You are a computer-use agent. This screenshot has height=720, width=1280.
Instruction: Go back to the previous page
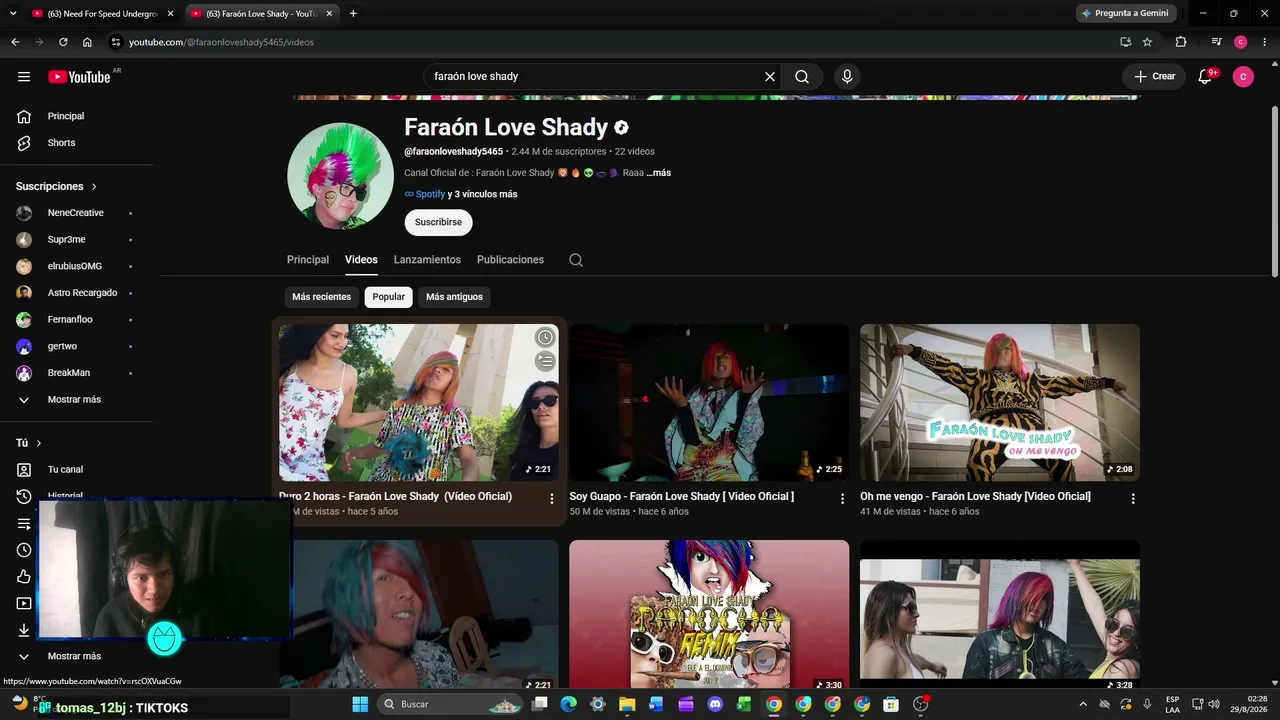click(15, 42)
